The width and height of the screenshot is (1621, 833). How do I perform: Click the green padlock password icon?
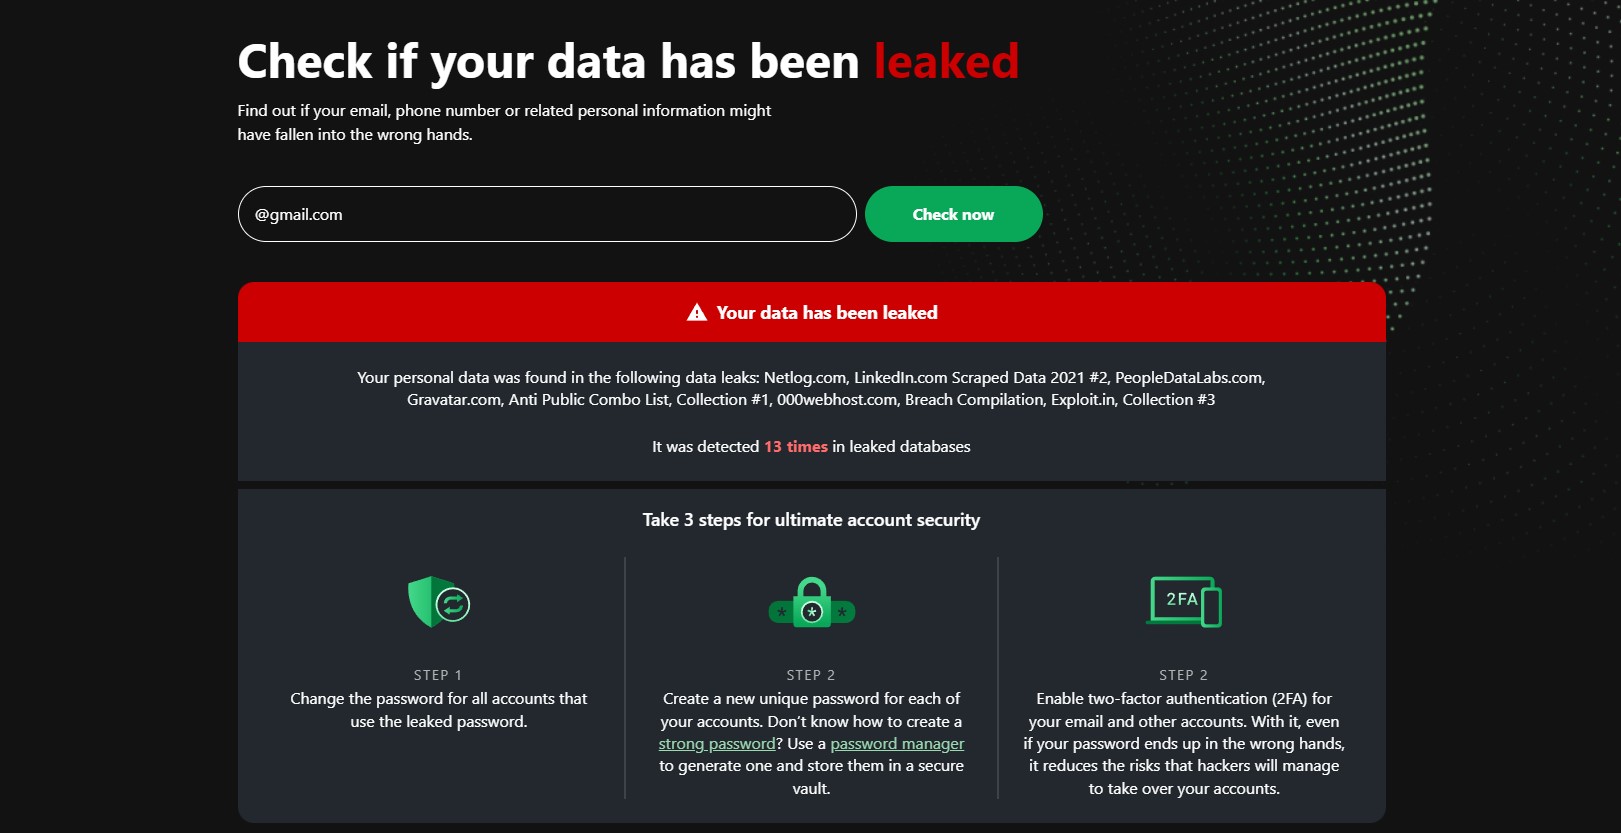point(812,603)
